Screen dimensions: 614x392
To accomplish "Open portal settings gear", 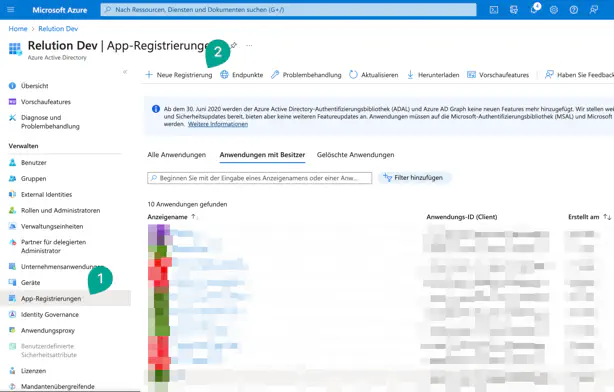I will (554, 10).
